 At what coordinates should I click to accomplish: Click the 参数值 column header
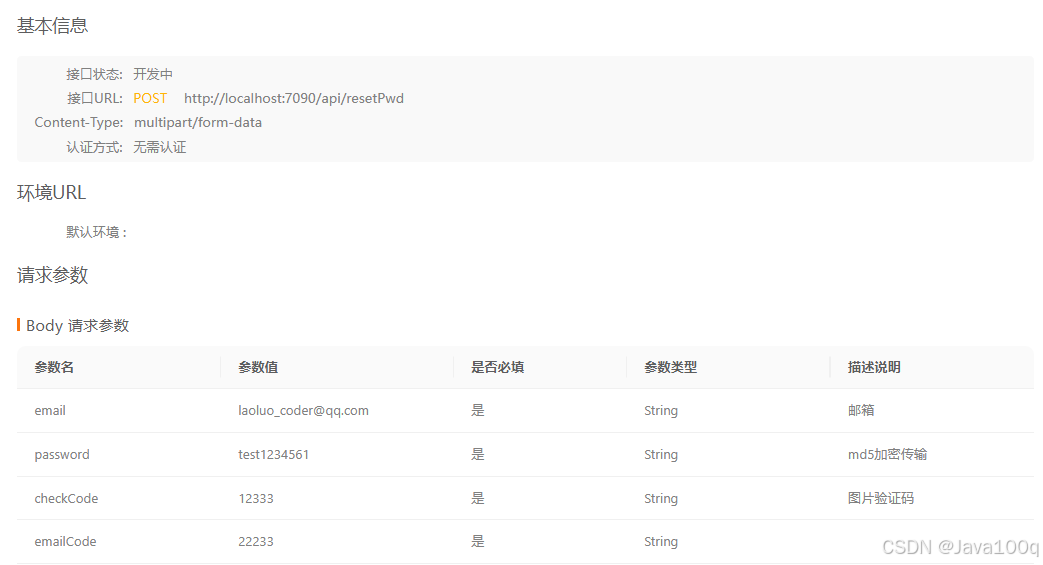[x=258, y=367]
